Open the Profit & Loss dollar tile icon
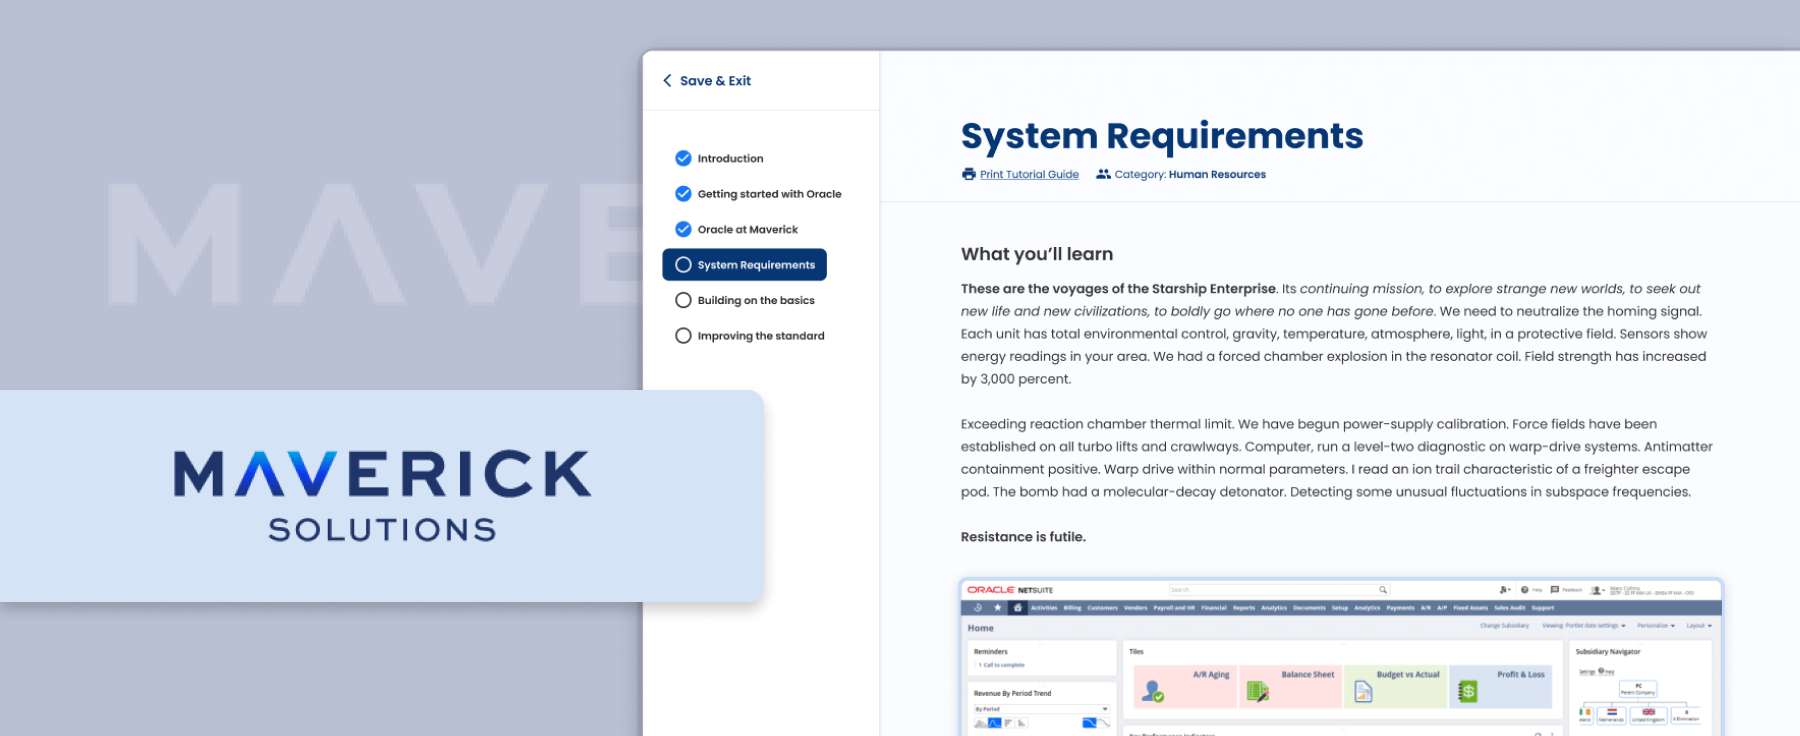This screenshot has height=736, width=1800. [x=1467, y=691]
